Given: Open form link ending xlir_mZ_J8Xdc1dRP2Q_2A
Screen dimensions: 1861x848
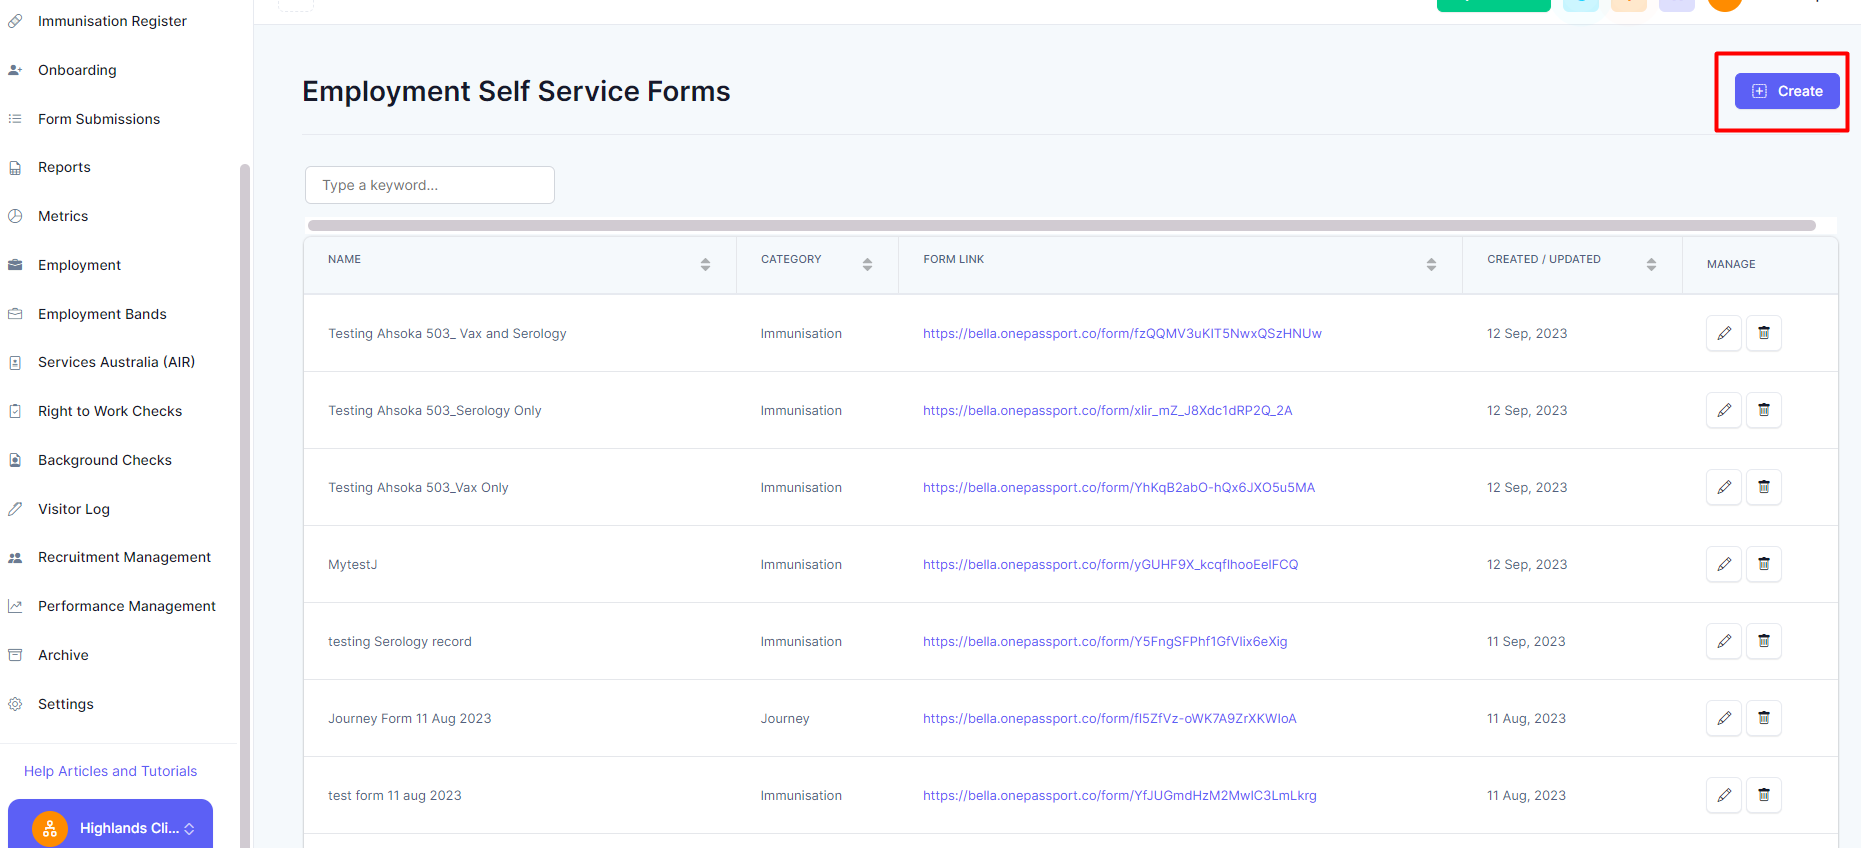Looking at the screenshot, I should [x=1107, y=411].
